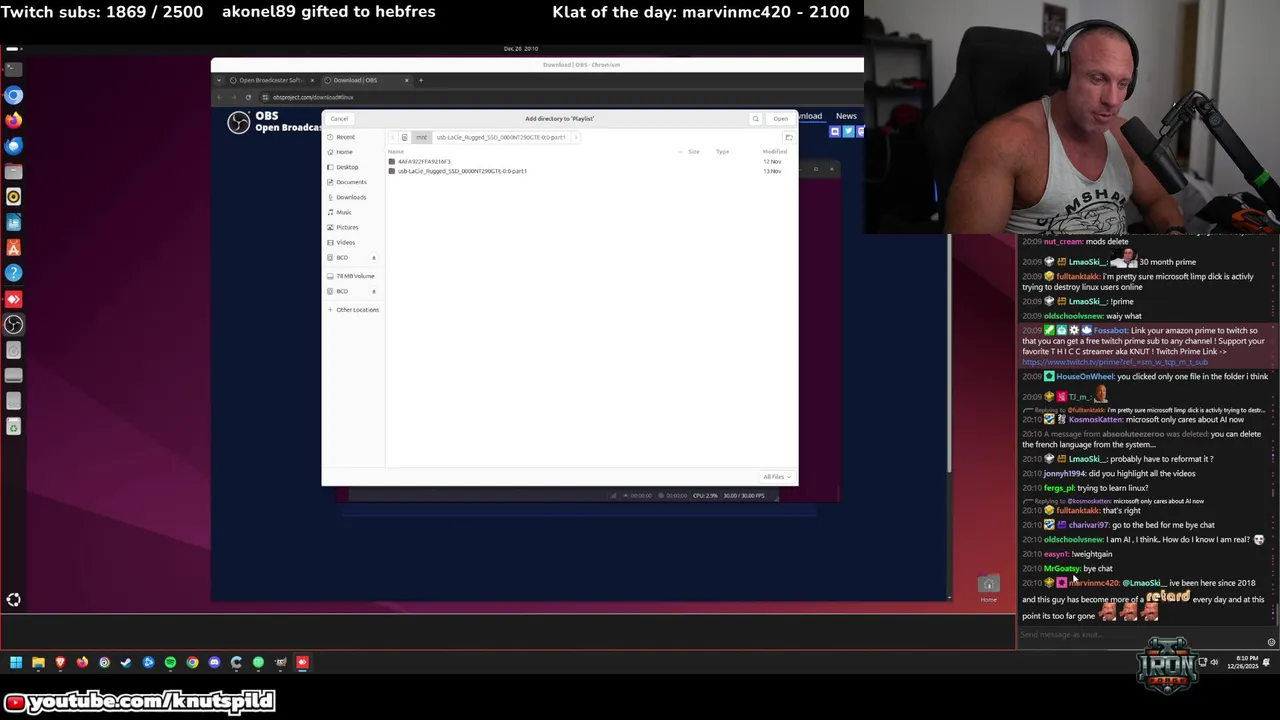Open Ubuntu Software from the dock
Image resolution: width=1280 pixels, height=720 pixels.
[x=13, y=248]
